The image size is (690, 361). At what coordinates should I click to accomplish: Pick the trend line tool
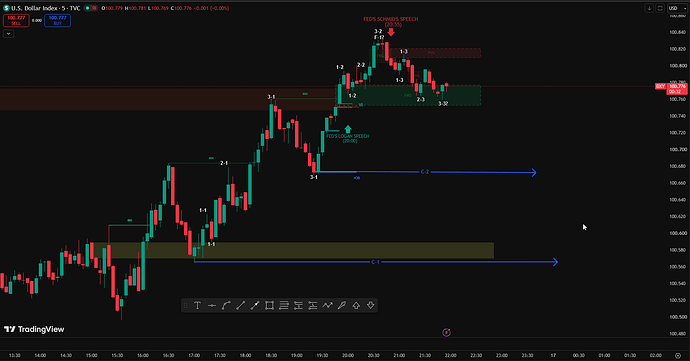[240, 305]
